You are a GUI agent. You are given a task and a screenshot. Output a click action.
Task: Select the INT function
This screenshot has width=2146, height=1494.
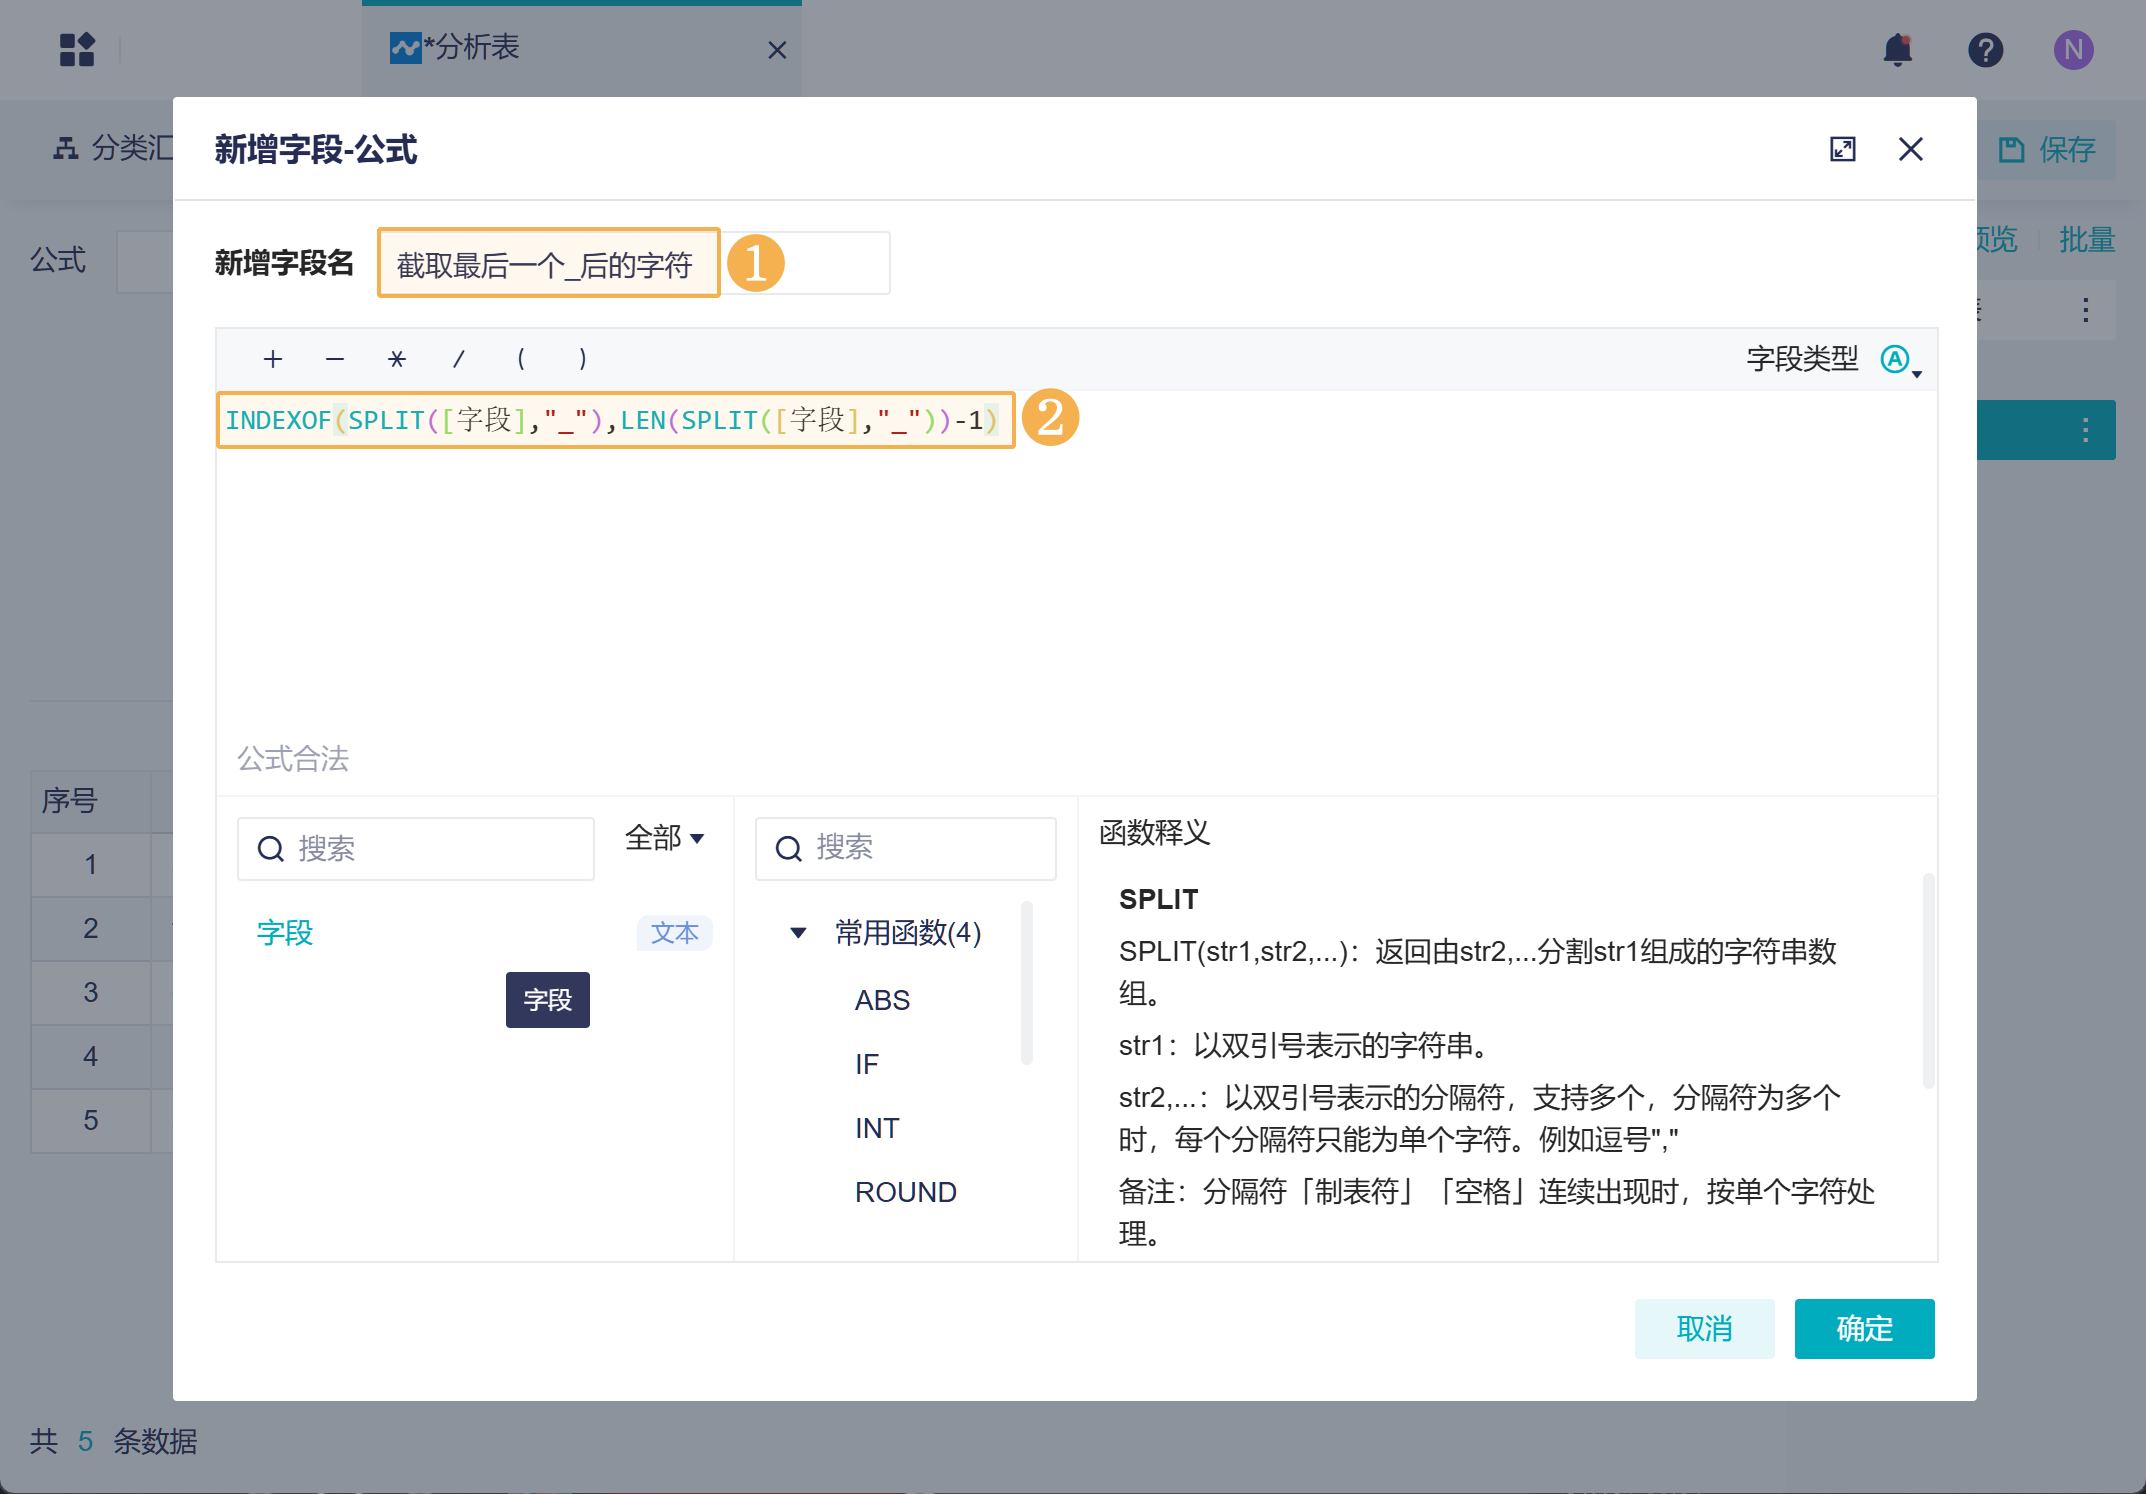coord(877,1128)
